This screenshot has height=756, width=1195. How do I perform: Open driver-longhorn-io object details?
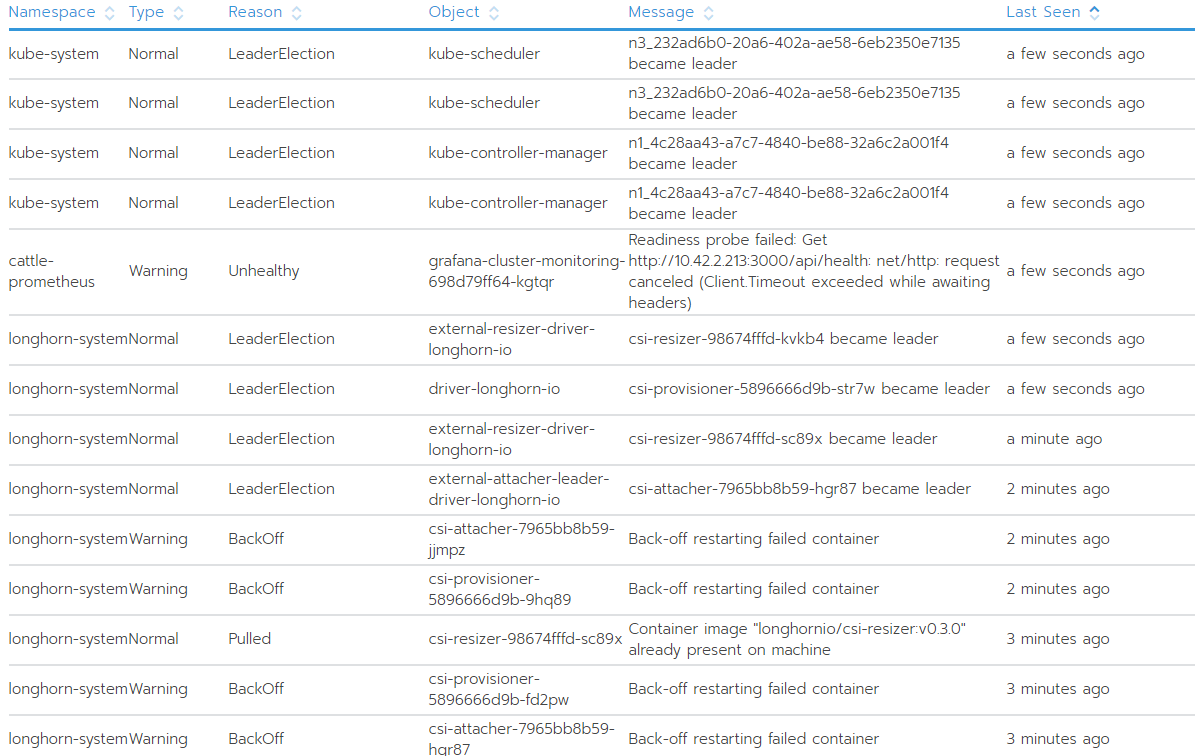pos(494,388)
